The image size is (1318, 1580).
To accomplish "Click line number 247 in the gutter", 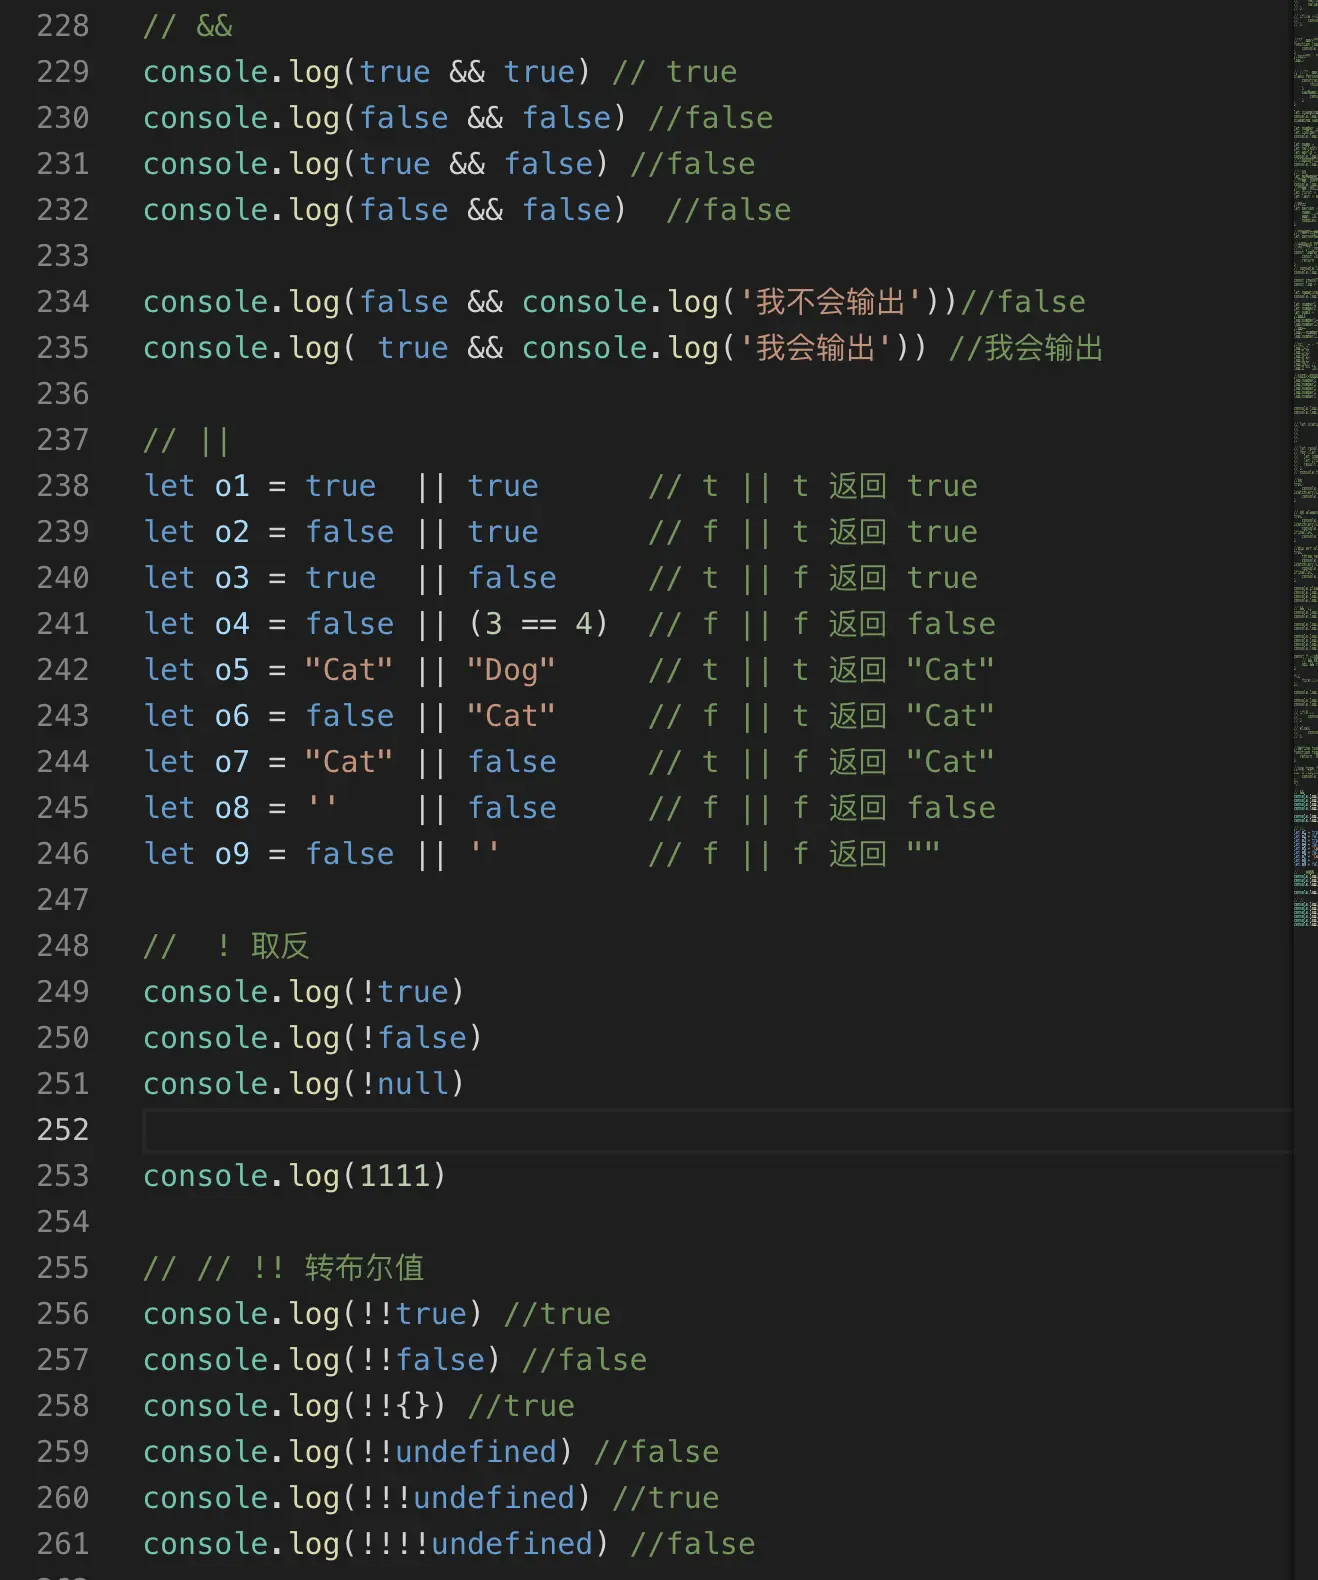I will 63,900.
